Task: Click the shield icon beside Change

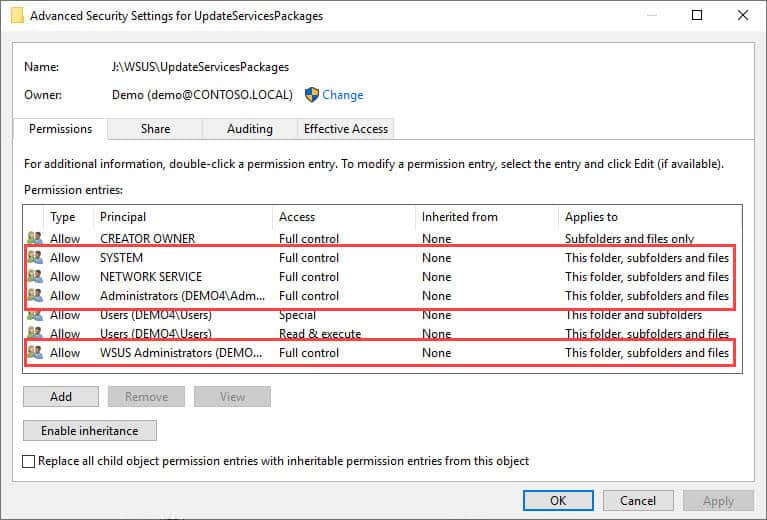Action: pyautogui.click(x=311, y=94)
